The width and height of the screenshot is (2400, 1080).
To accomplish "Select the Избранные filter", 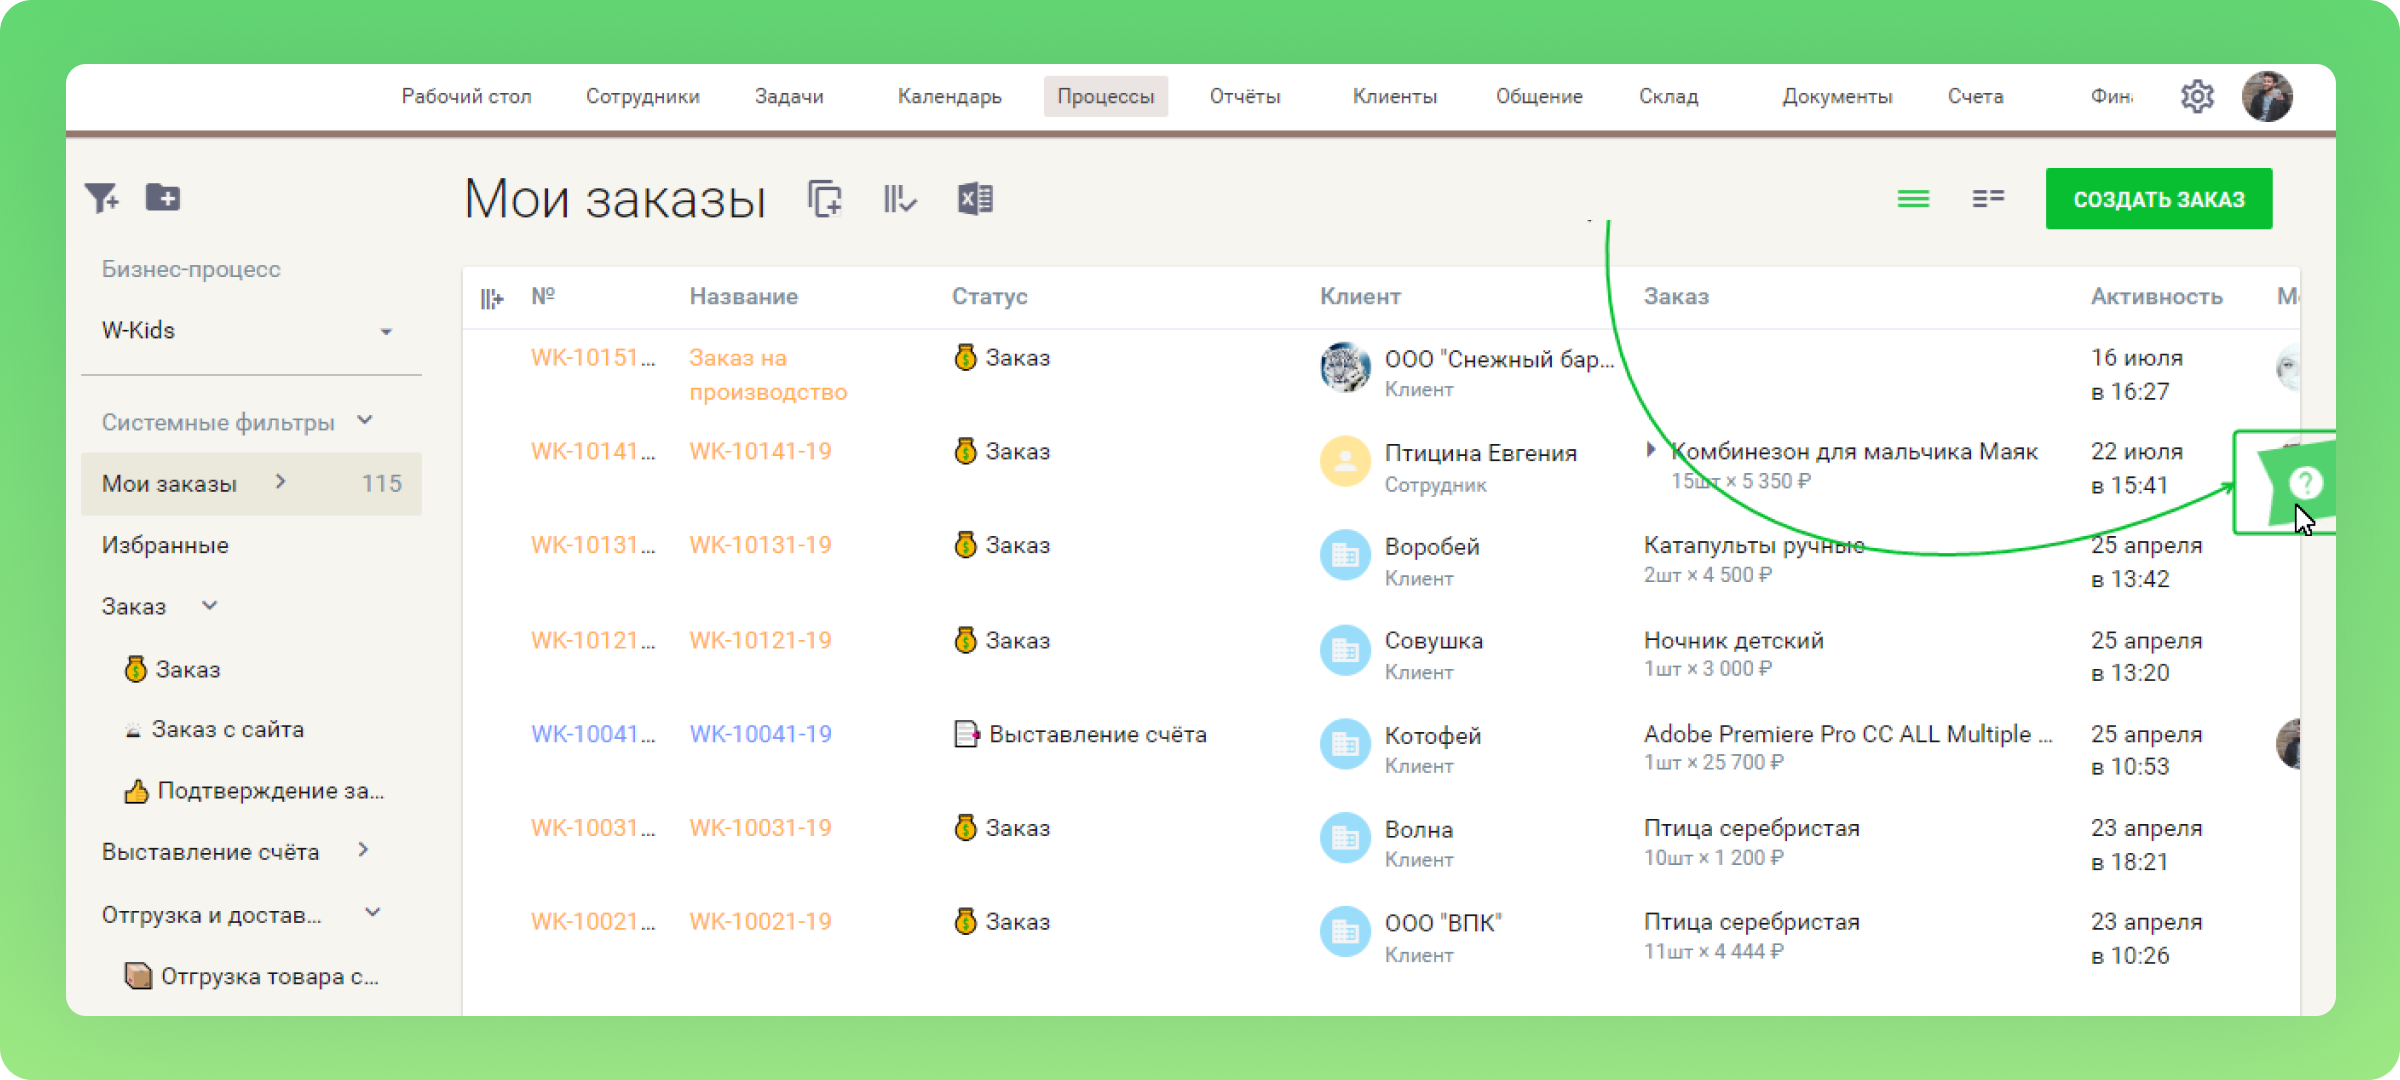I will point(165,545).
